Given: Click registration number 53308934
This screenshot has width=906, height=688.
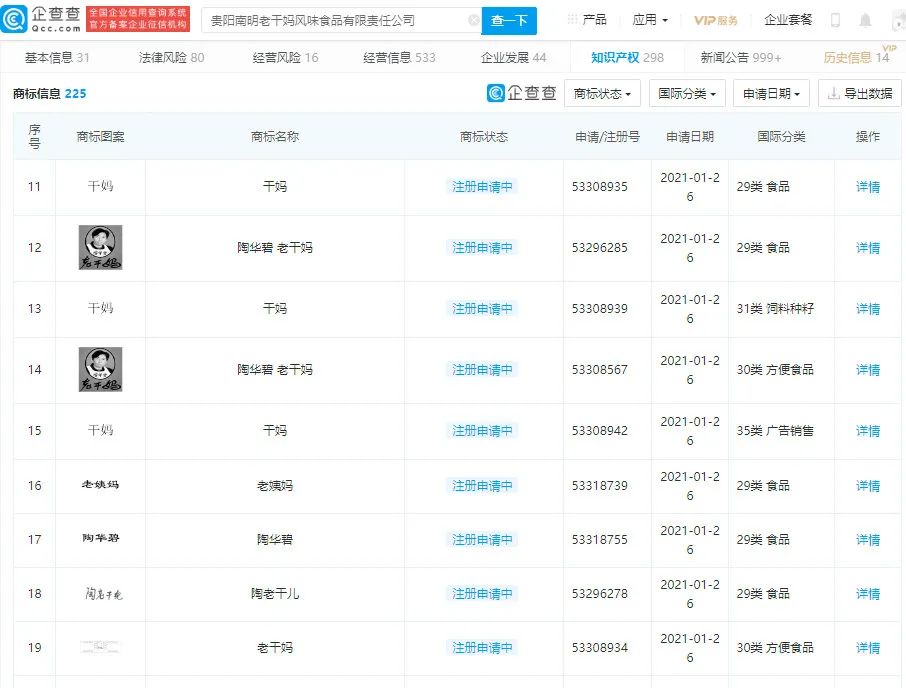Looking at the screenshot, I should [600, 648].
